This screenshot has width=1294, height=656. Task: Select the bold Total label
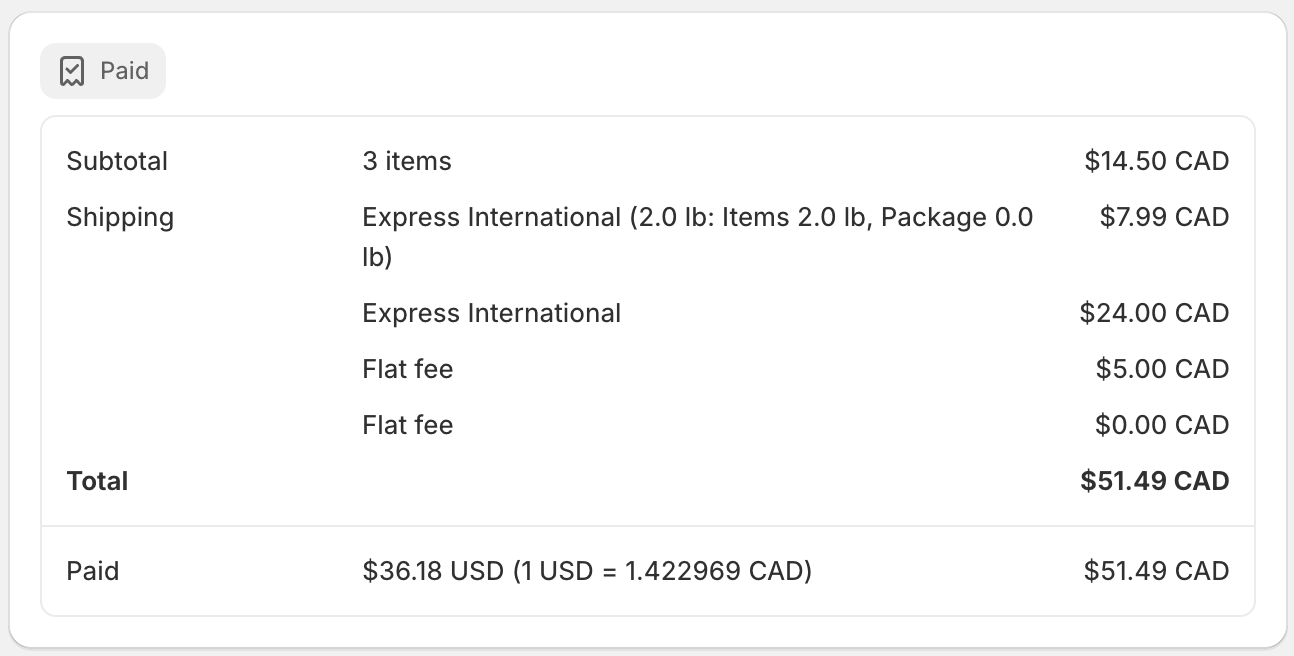coord(97,481)
